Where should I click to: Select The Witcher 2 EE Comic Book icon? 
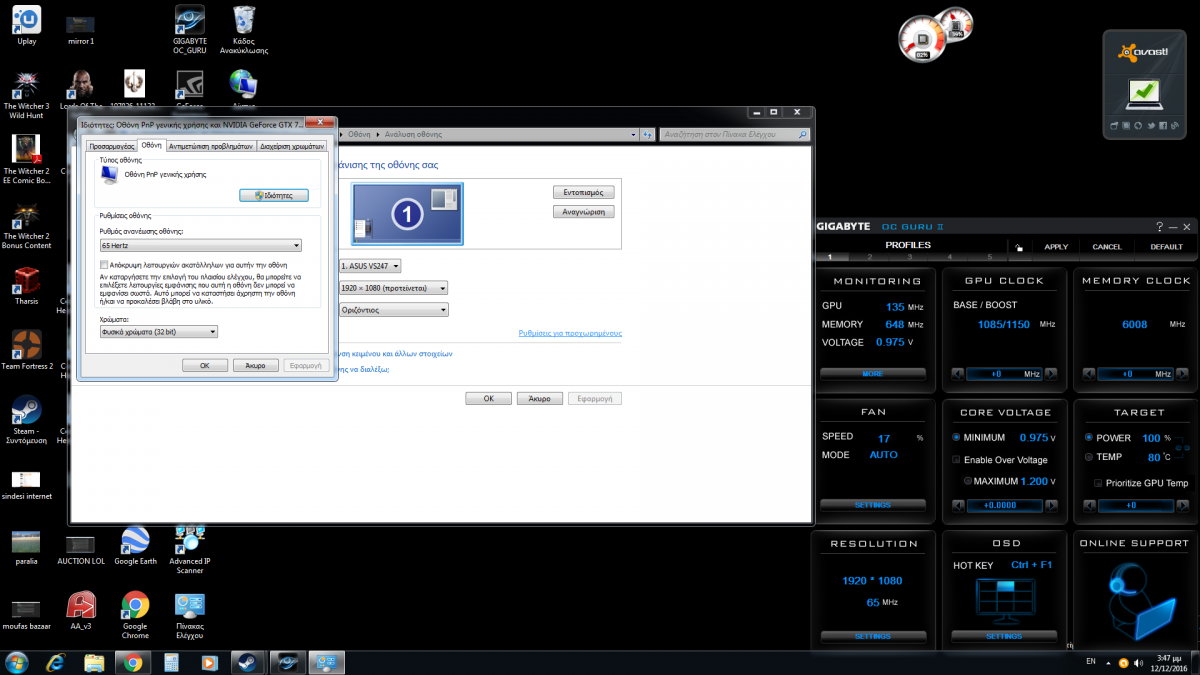(27, 160)
